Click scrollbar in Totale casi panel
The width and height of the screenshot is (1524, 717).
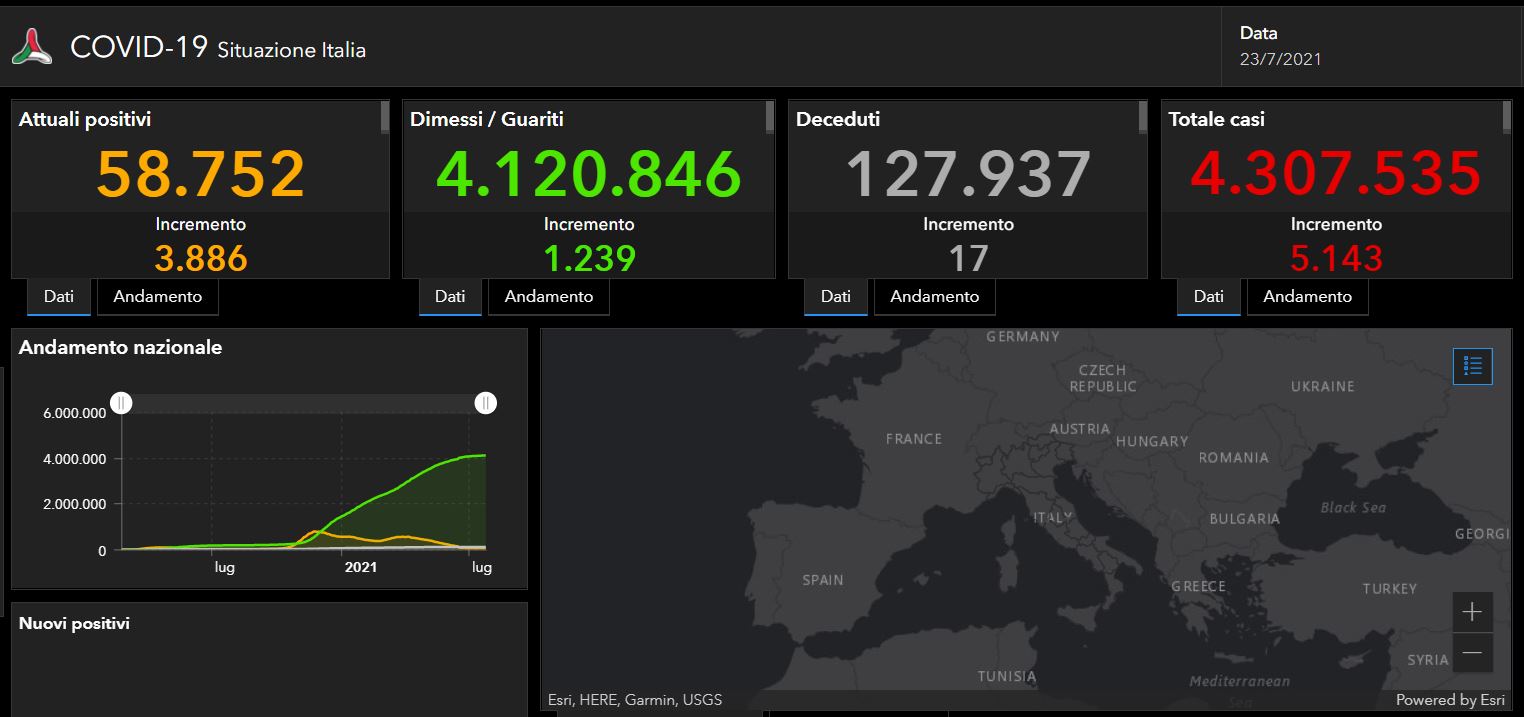click(x=1506, y=118)
